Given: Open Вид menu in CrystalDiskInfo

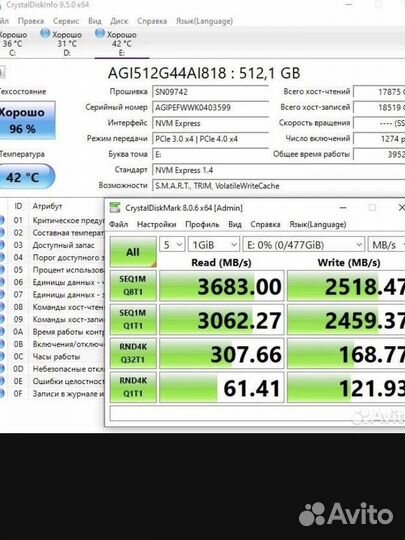Looking at the screenshot, I should 95,21.
